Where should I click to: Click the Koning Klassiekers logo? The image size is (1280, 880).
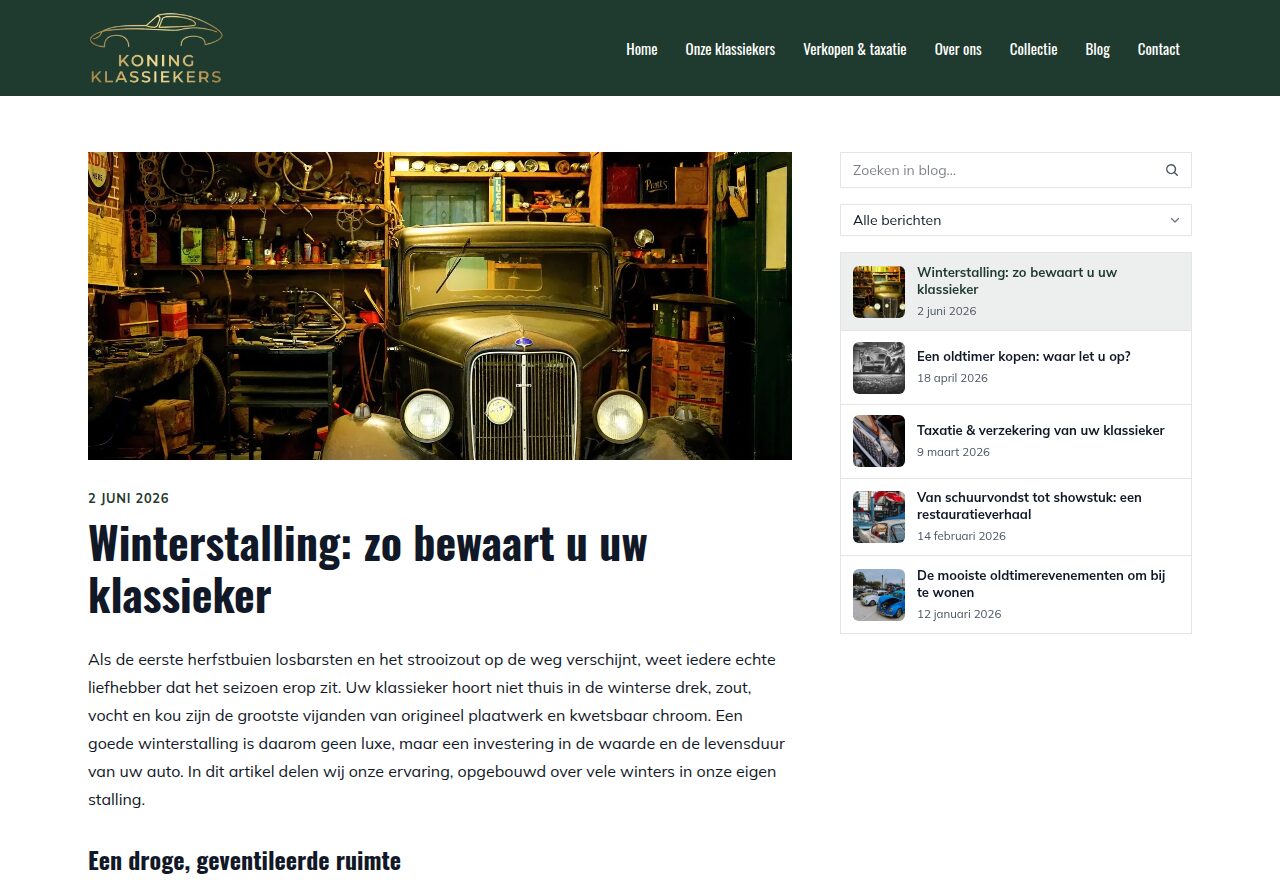coord(156,48)
